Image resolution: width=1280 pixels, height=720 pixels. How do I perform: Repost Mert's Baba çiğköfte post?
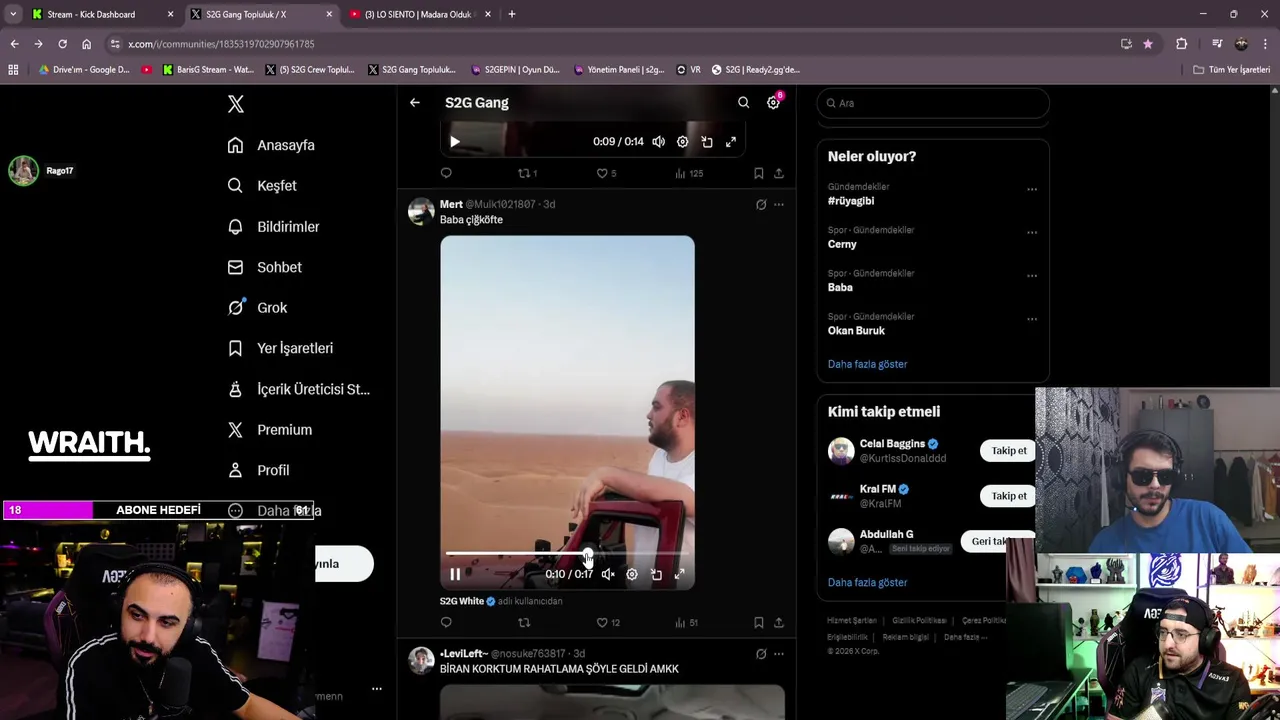click(524, 622)
